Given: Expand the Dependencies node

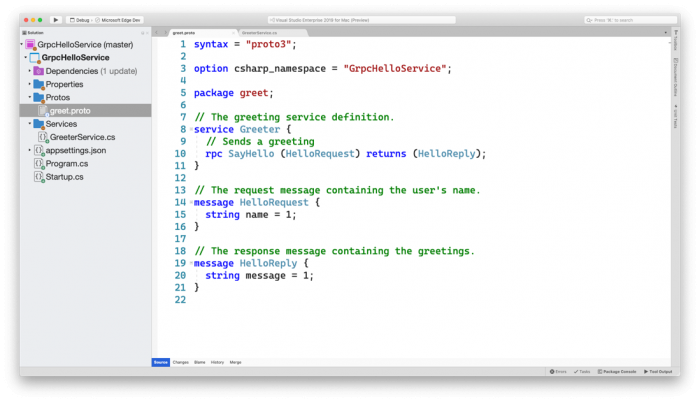Looking at the screenshot, I should (30, 71).
